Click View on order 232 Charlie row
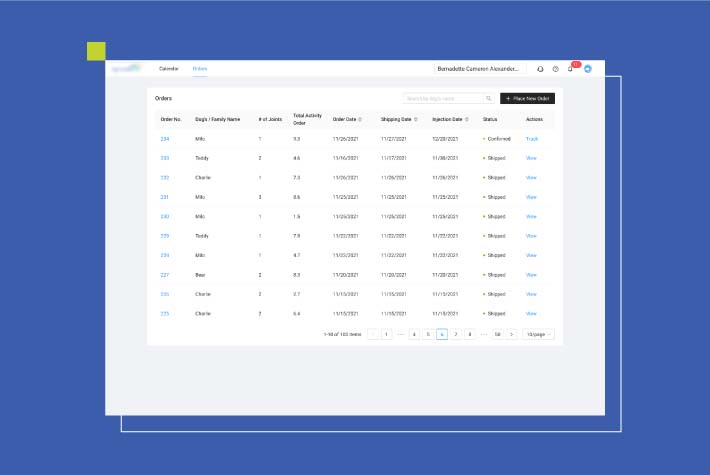710x475 pixels. pos(531,178)
